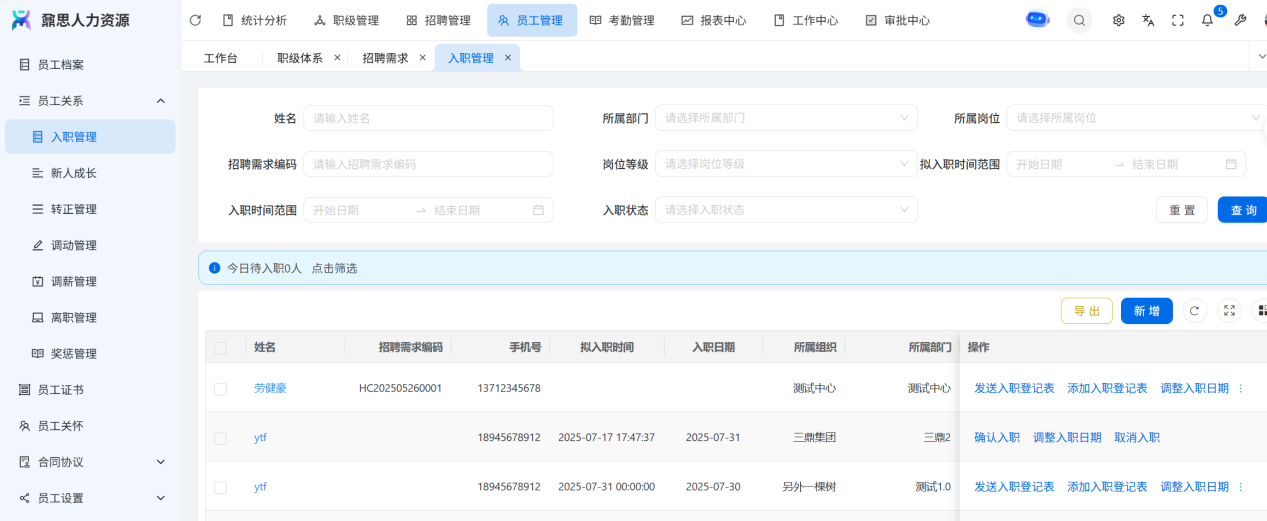Click the refresh icon in top navigation bar
Image resolution: width=1267 pixels, height=521 pixels.
coord(195,20)
